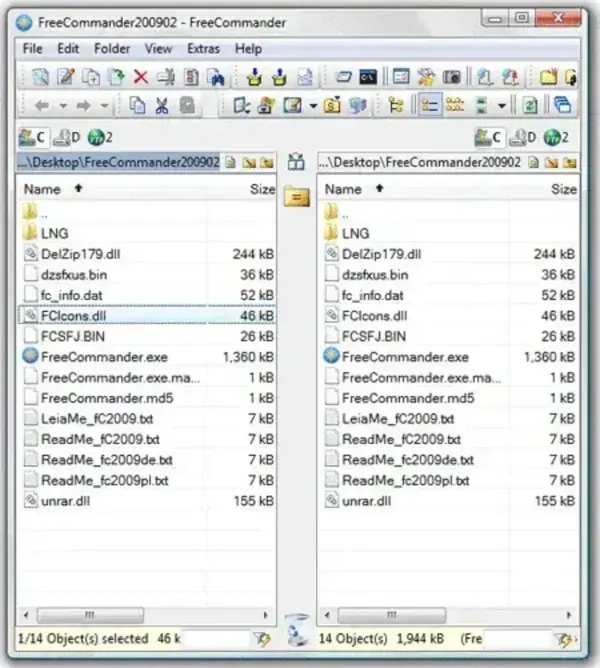Click the binoculars Search icon
The width and height of the screenshot is (600, 668).
point(216,77)
